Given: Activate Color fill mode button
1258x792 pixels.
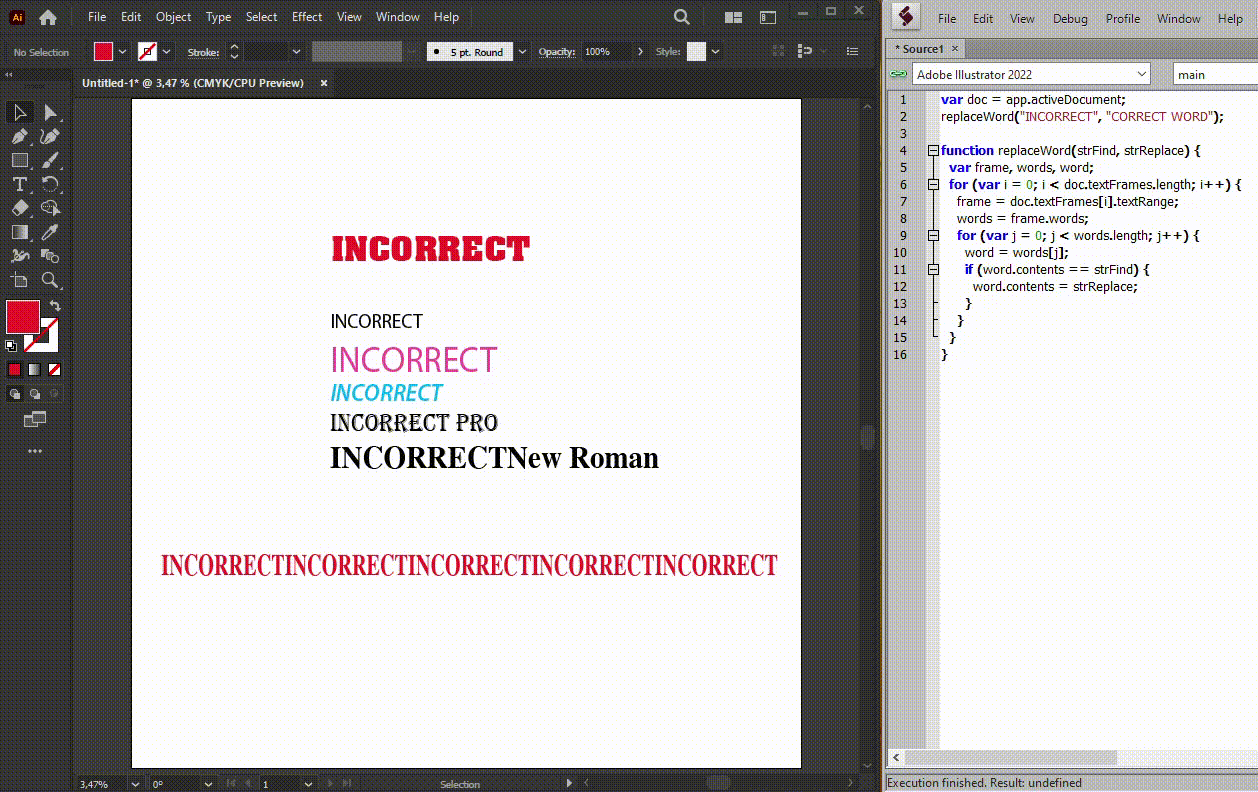Looking at the screenshot, I should 14,369.
